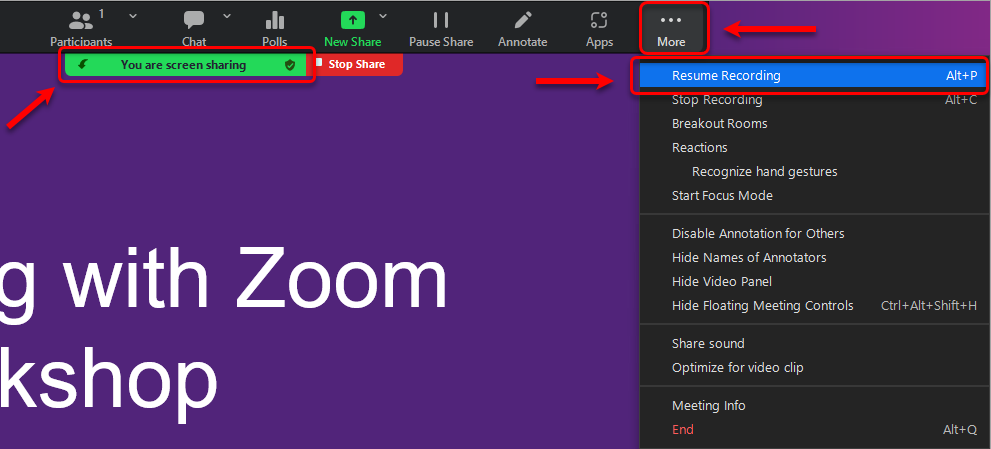Toggle Recognize hand gestures option

(812, 172)
